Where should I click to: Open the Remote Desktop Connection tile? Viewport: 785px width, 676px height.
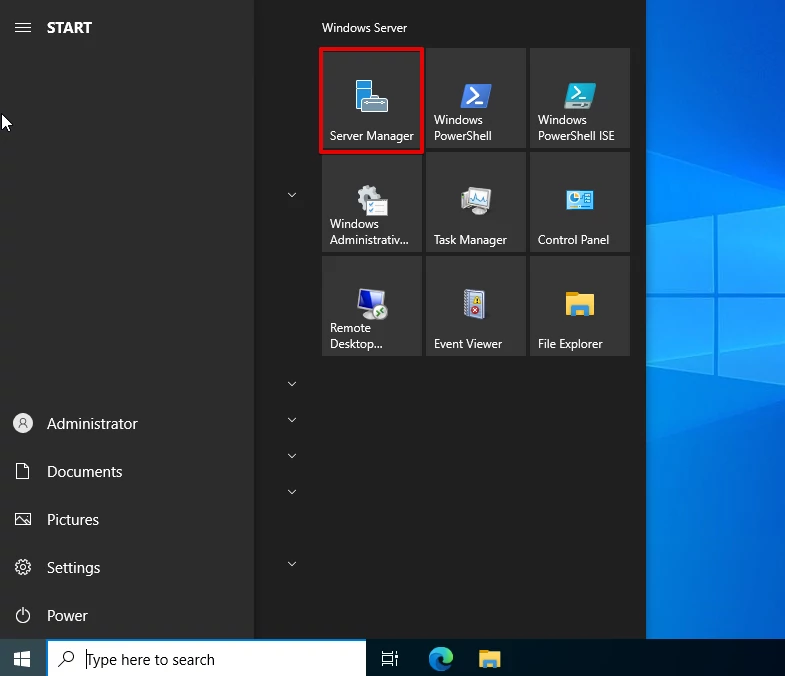pos(371,306)
